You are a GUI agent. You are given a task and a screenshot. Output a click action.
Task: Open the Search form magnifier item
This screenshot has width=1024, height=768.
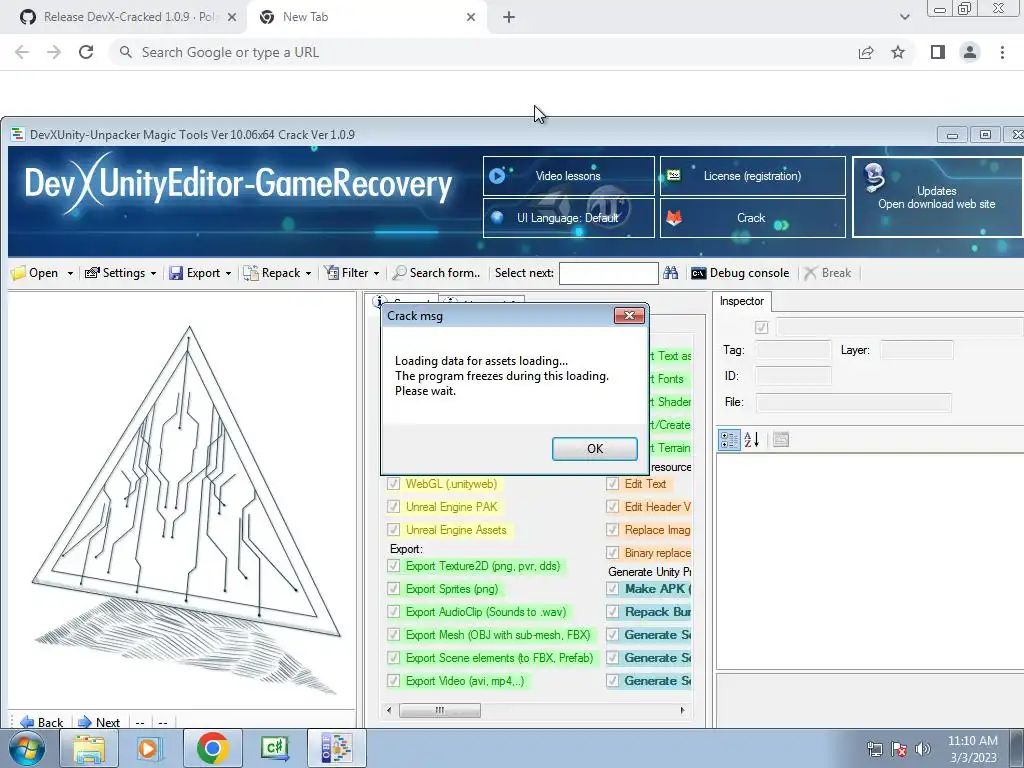click(436, 273)
